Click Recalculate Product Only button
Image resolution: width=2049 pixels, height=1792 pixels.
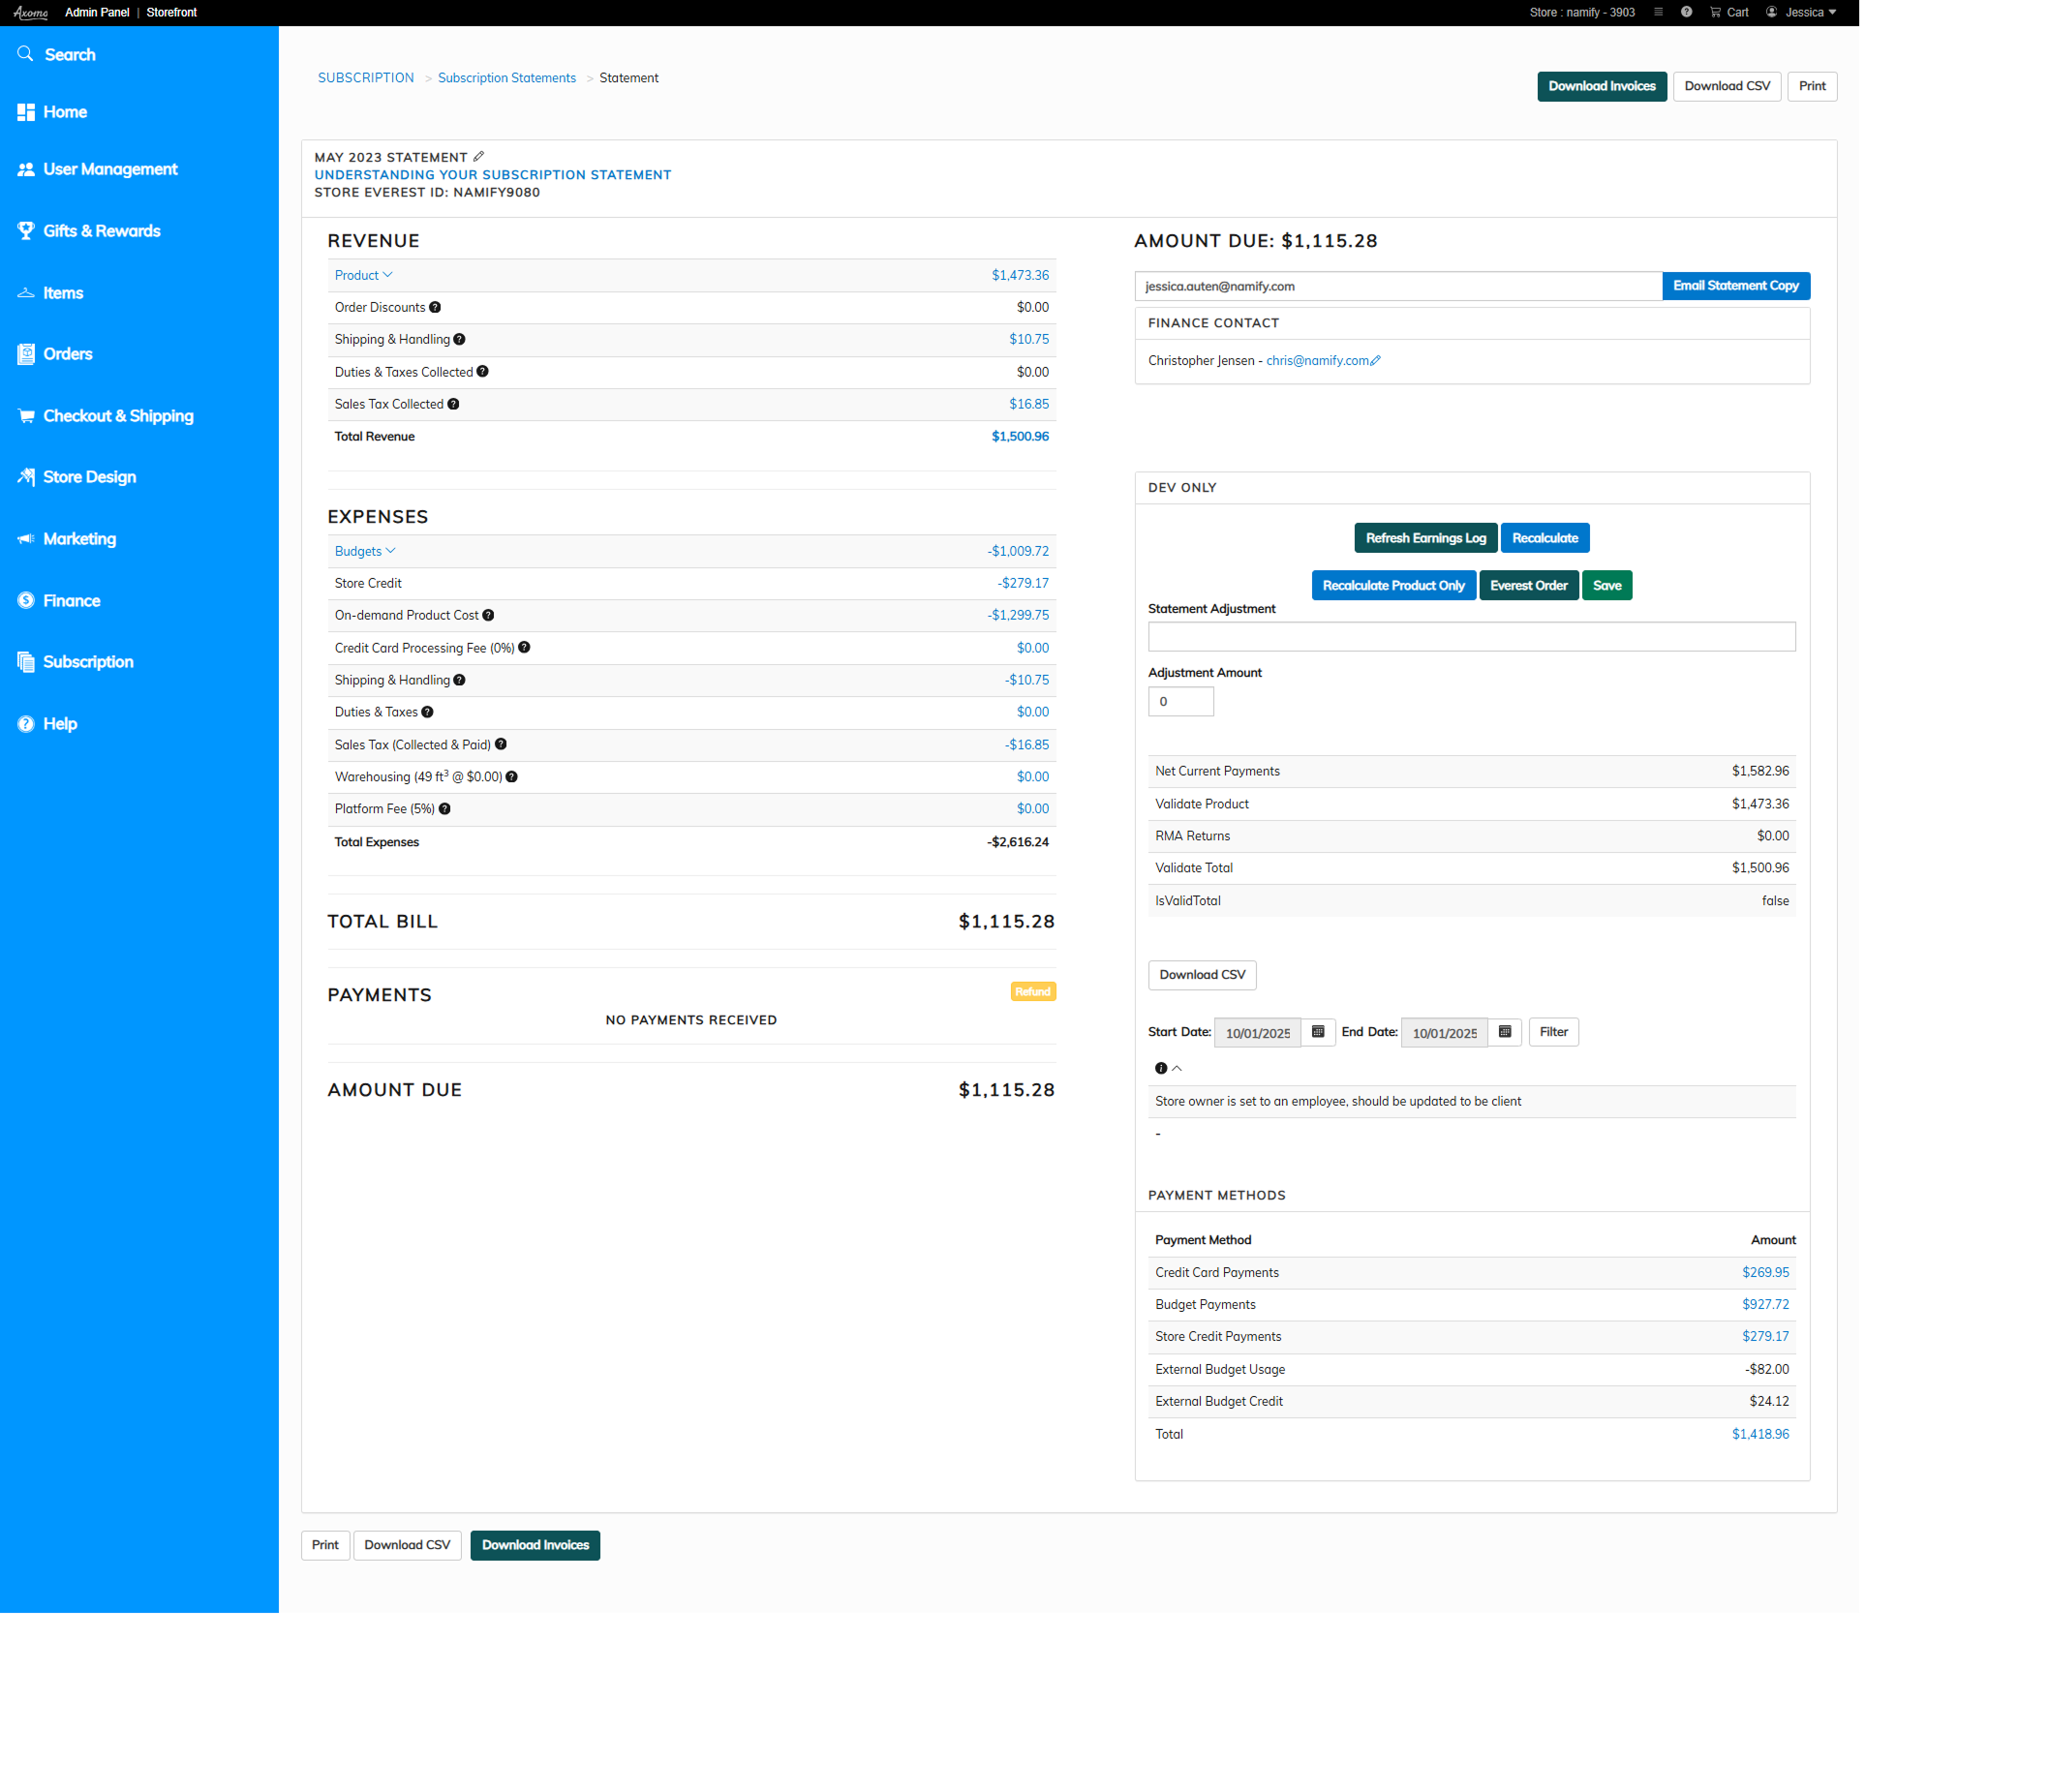point(1393,586)
